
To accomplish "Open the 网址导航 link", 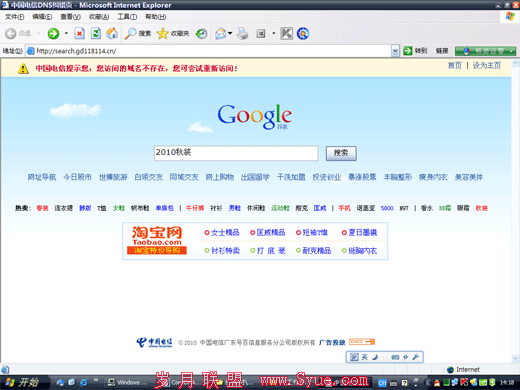I will (x=42, y=177).
